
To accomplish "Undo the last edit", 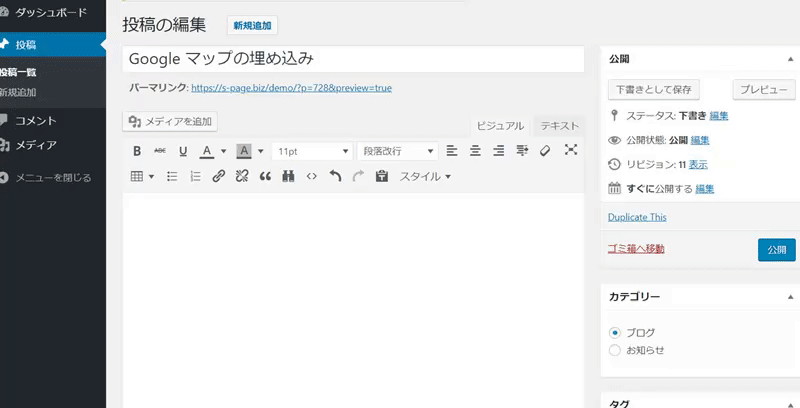I will [335, 176].
